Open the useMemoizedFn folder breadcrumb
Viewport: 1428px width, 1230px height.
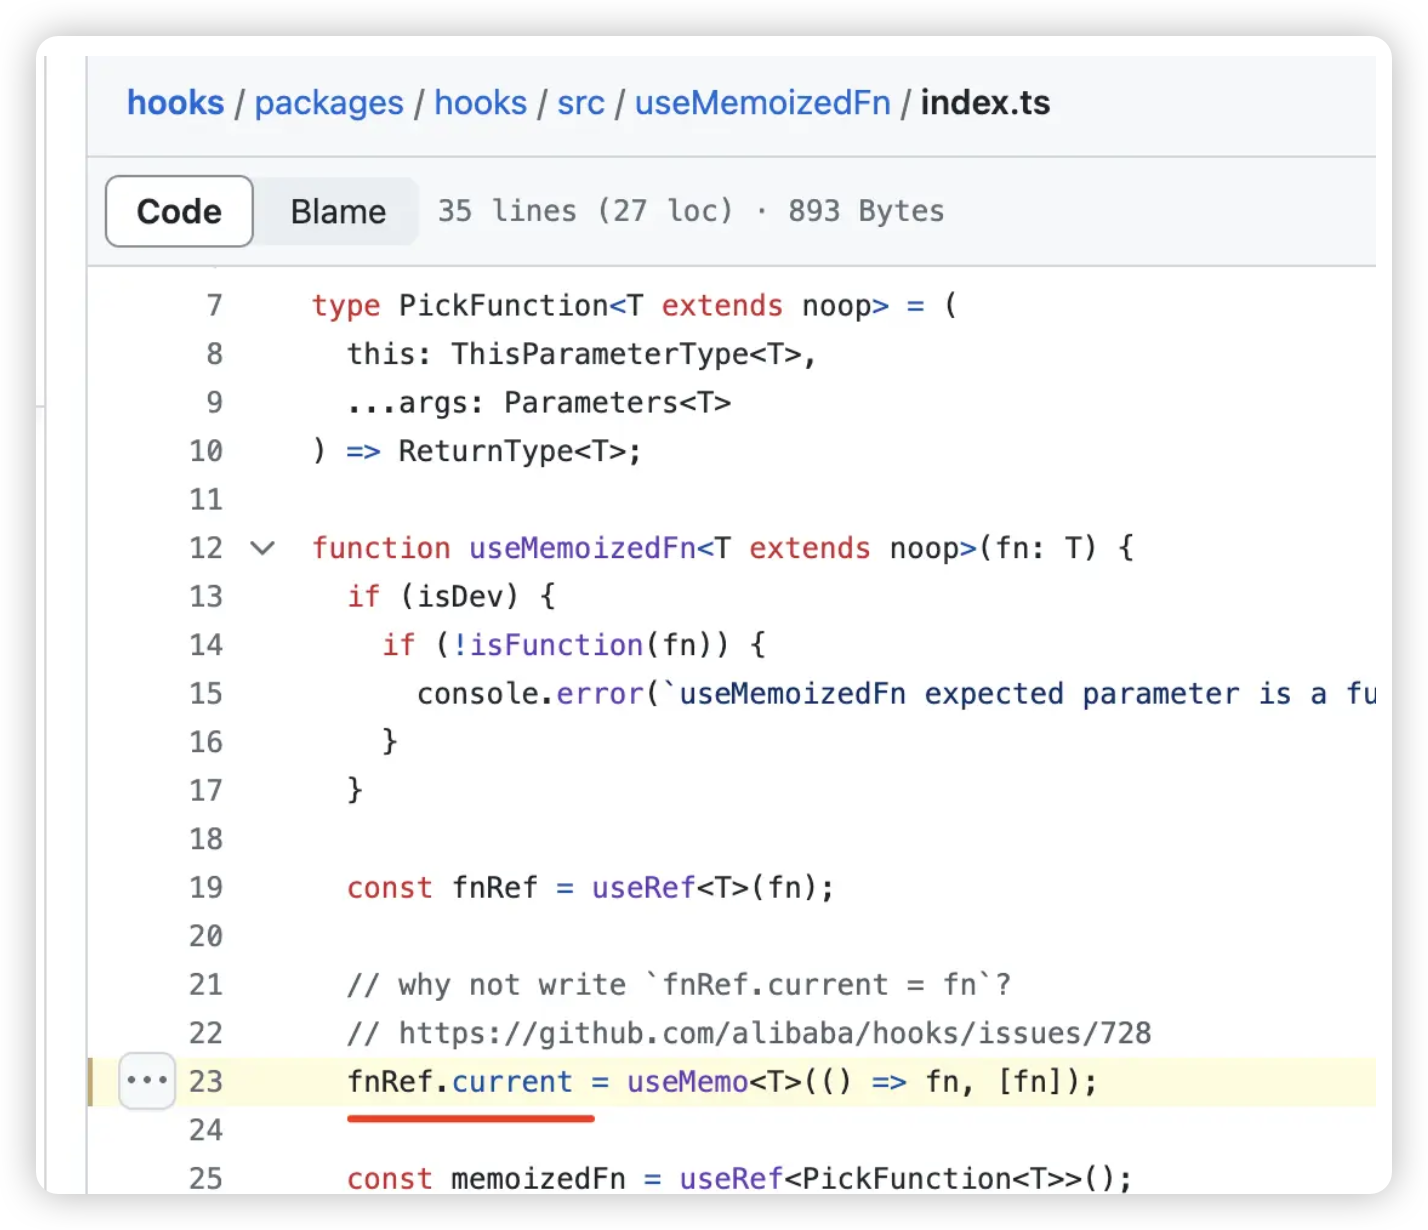(762, 103)
